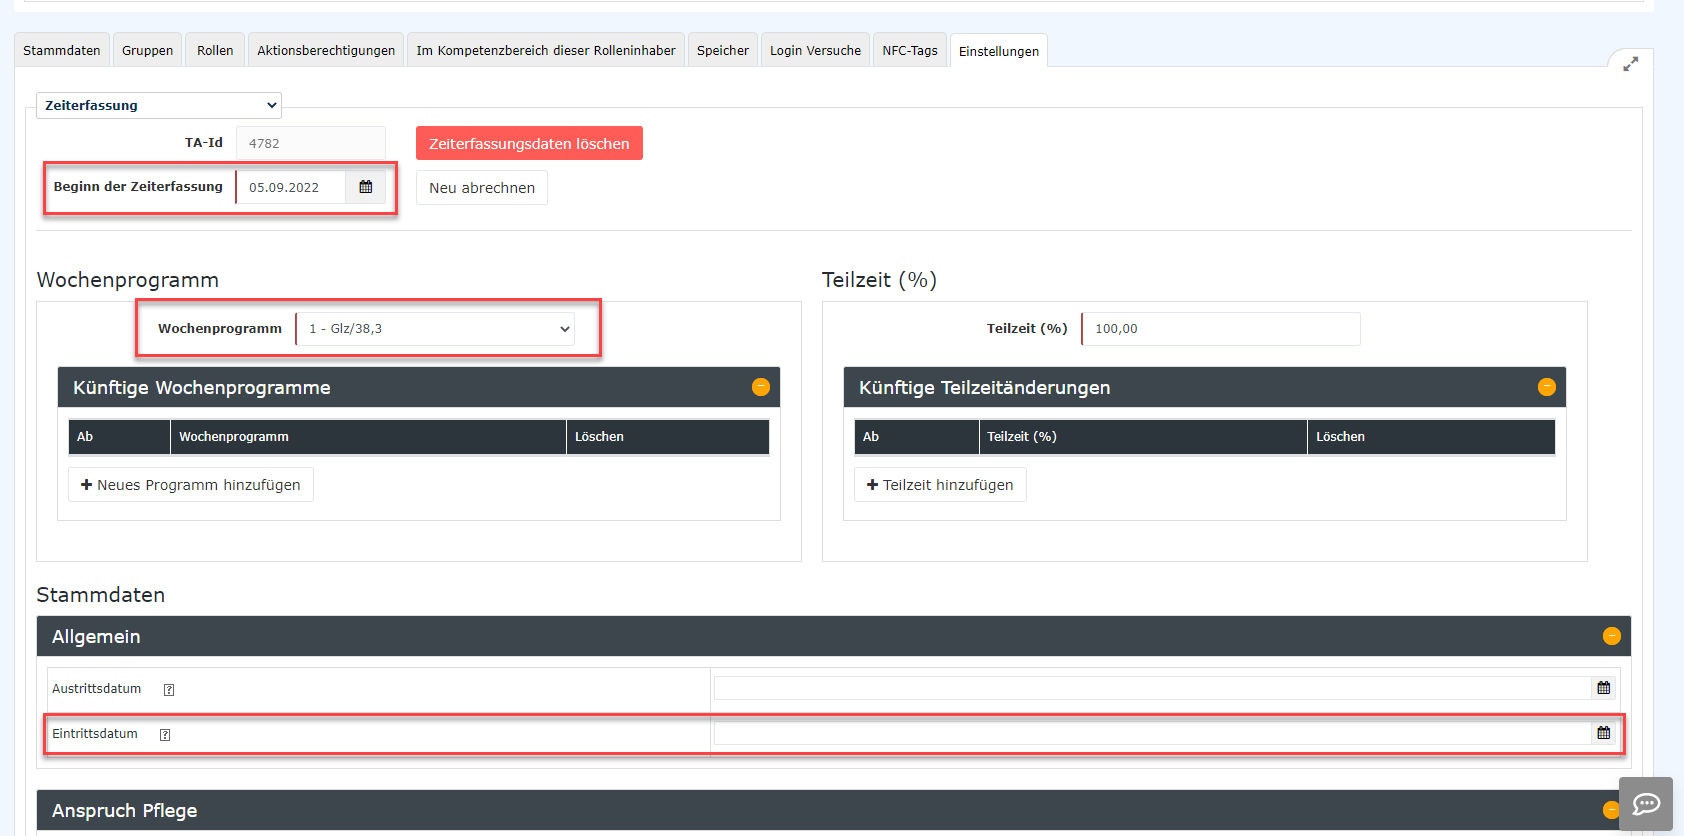The height and width of the screenshot is (836, 1684).
Task: Collapse the Anspruch Pflege section
Action: [x=1610, y=810]
